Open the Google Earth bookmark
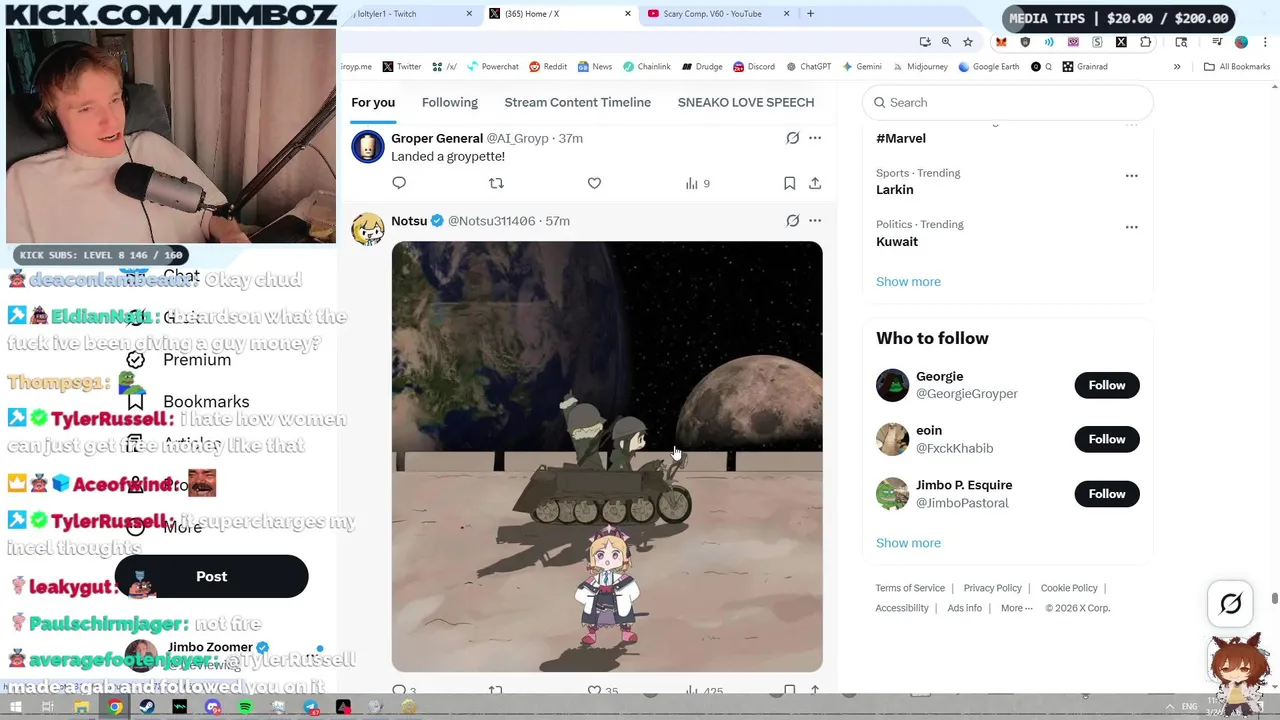 pos(988,67)
